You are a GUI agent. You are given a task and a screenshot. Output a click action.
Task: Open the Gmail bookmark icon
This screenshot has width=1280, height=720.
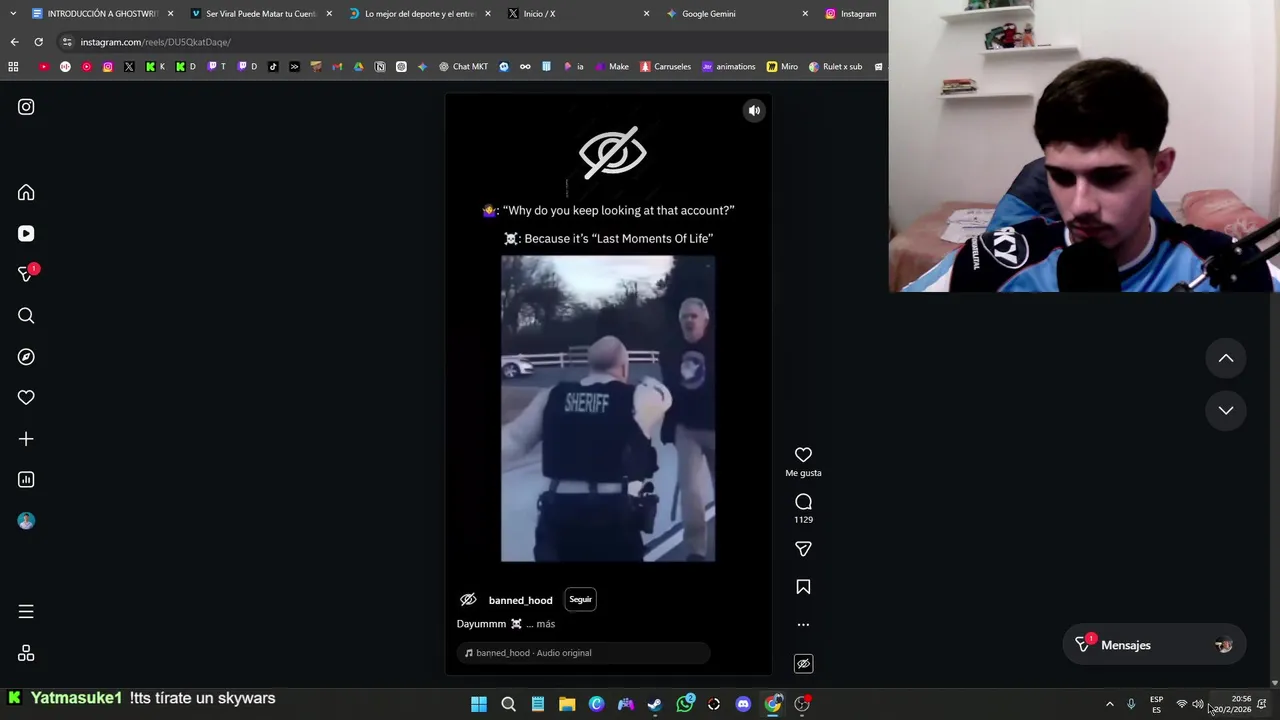click(x=337, y=67)
